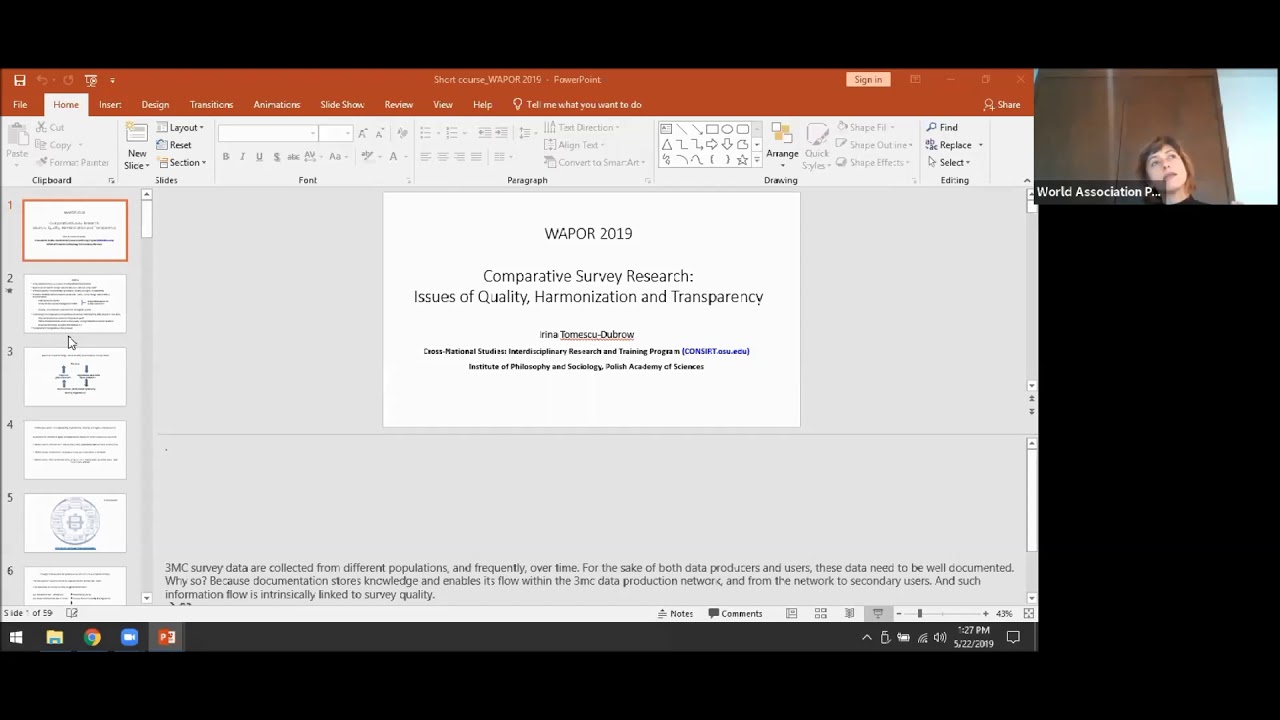Click the Find magnifier tool
Viewport: 1280px width, 720px height.
[x=942, y=127]
